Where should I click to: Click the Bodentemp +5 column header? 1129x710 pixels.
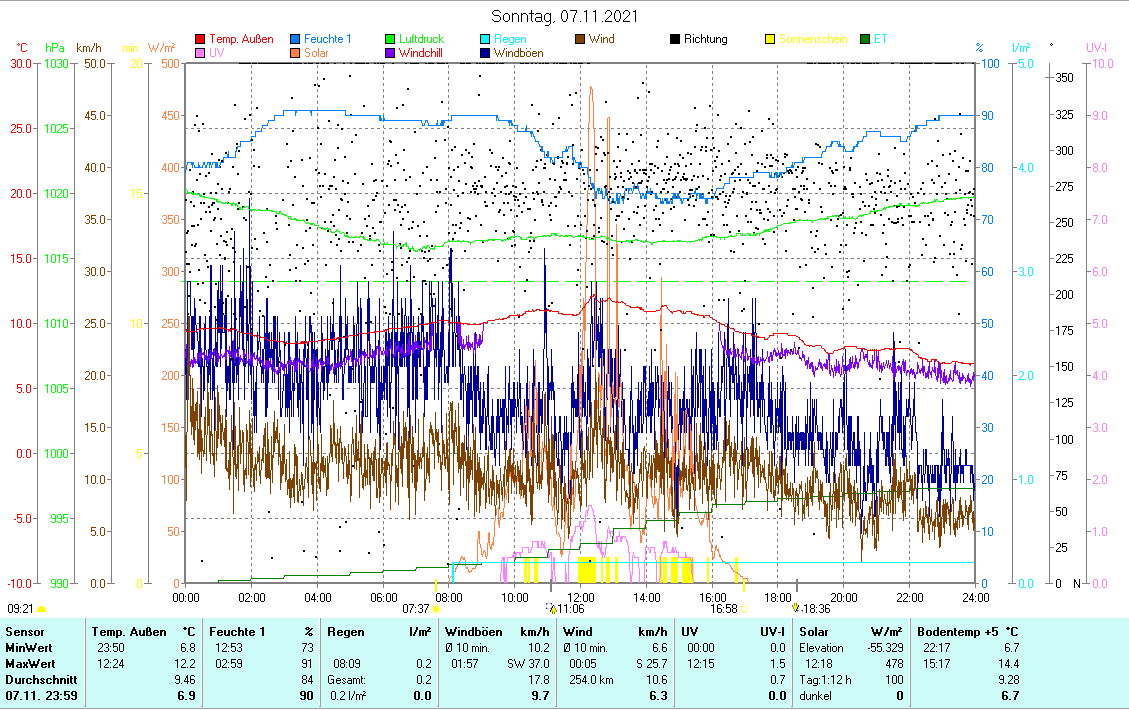pos(954,632)
